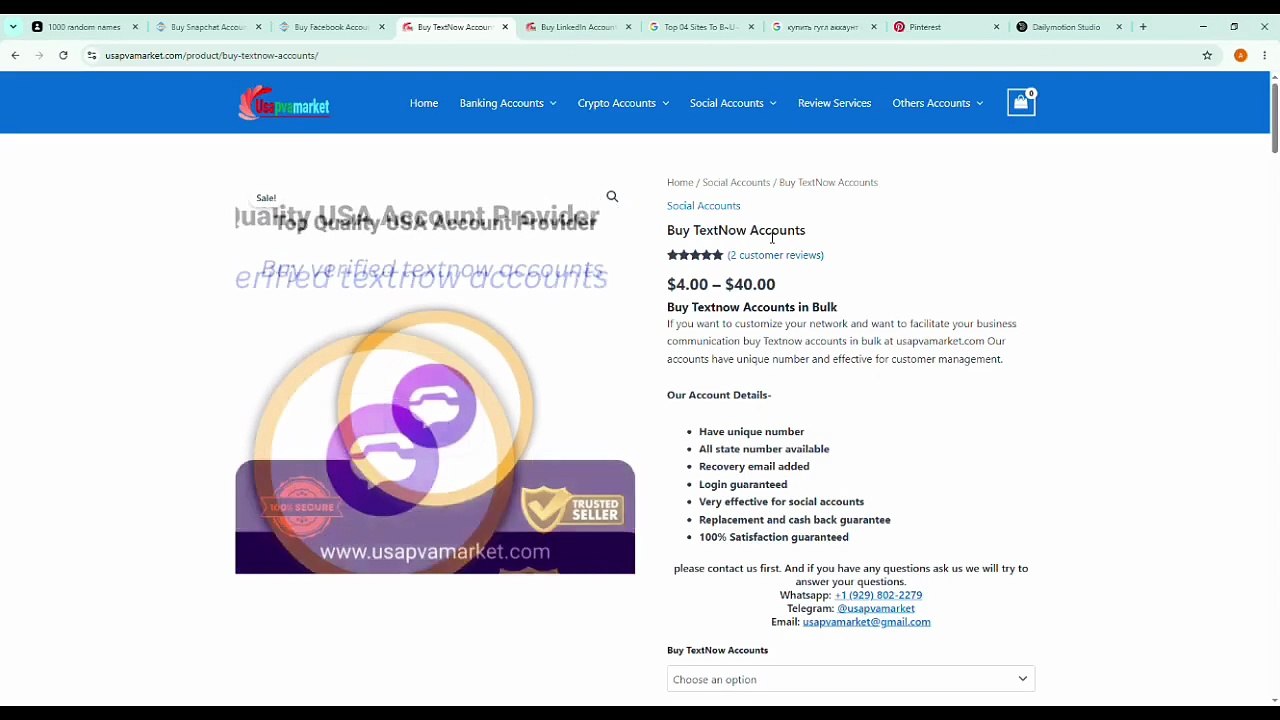
Task: Switch to the Pinterest tab
Action: point(946,27)
